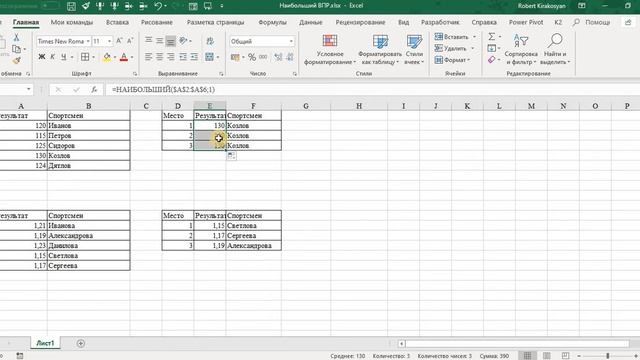Expand Условное форматирование menu

point(330,50)
